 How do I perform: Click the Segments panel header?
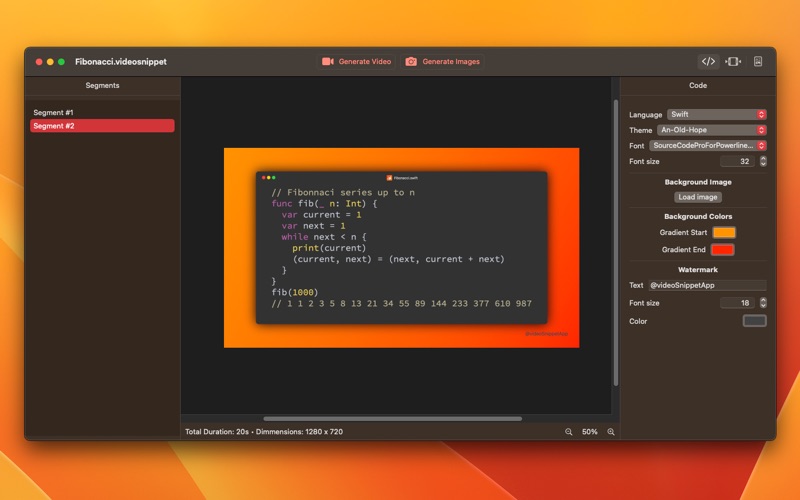point(103,86)
